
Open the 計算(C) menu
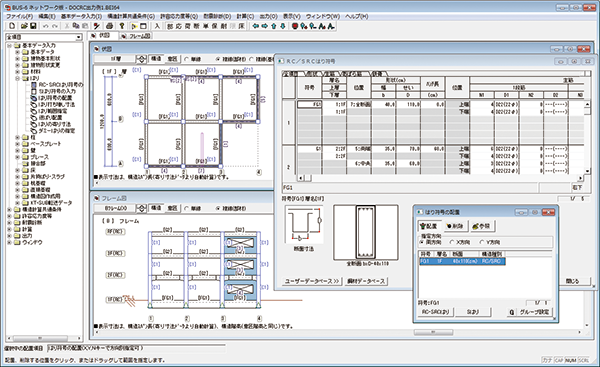coord(245,16)
